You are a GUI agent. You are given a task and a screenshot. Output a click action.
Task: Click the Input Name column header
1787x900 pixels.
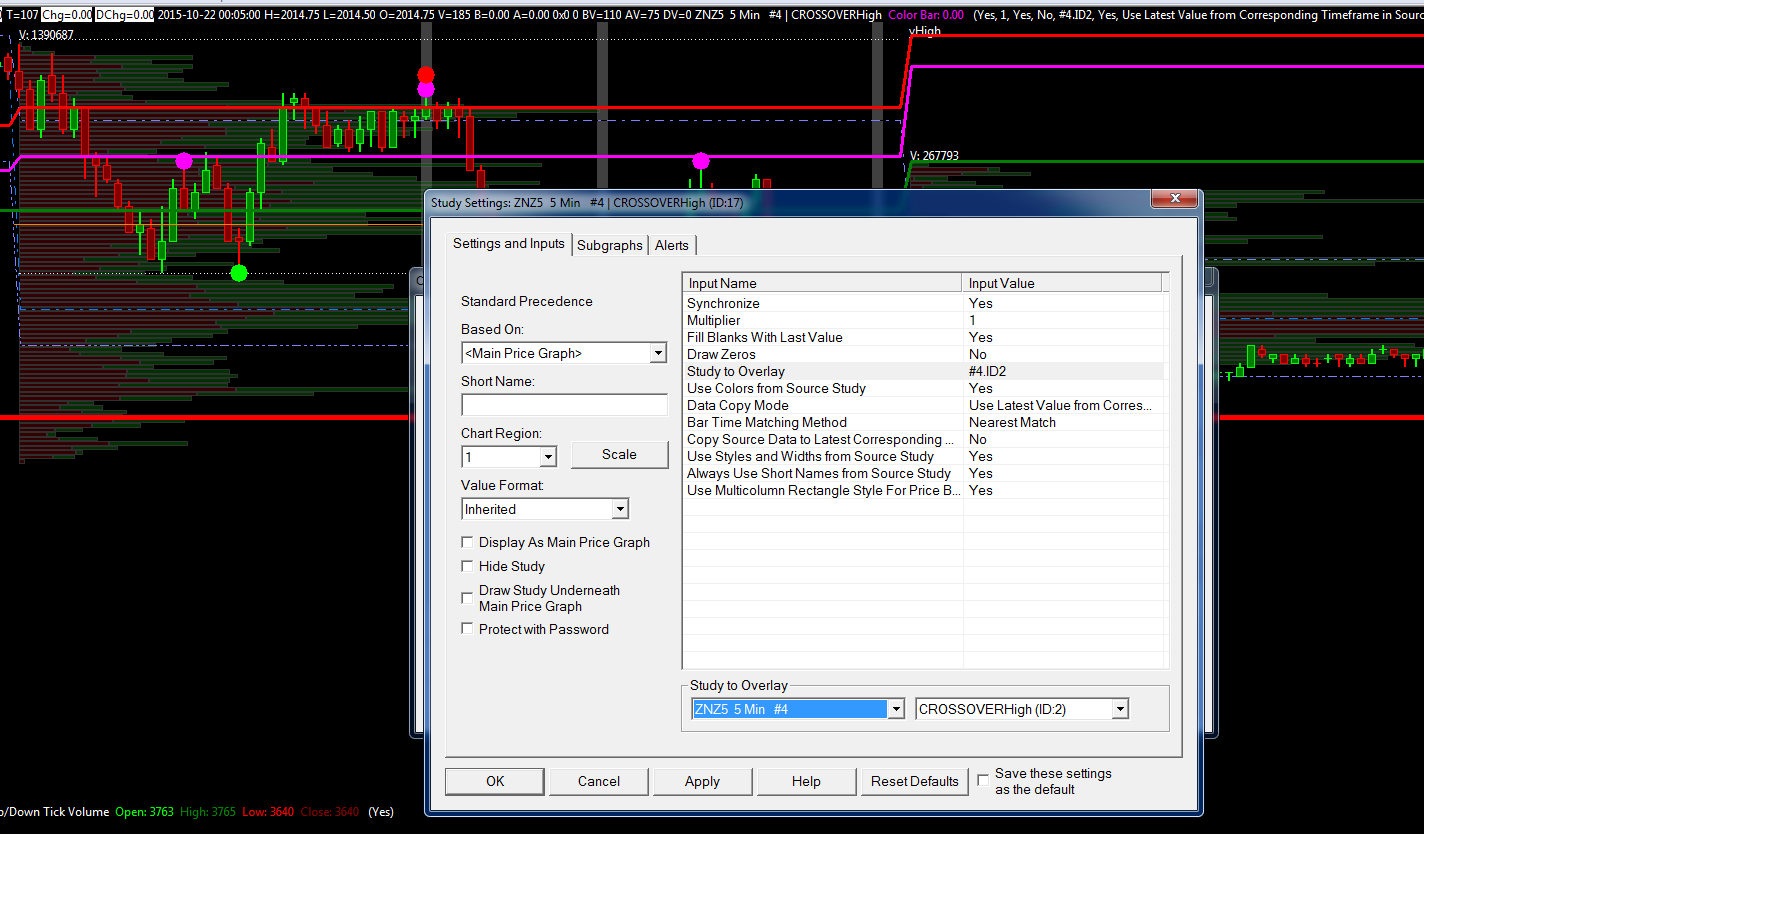[821, 283]
